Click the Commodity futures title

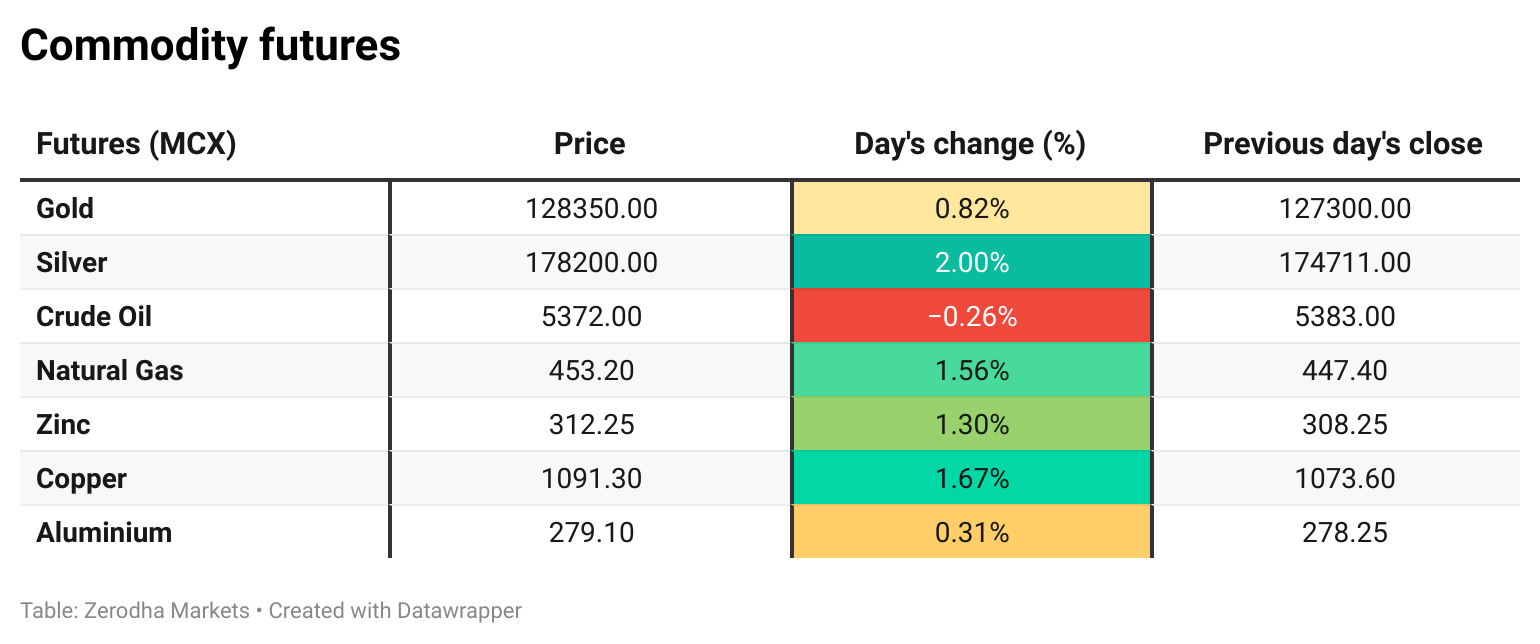tap(210, 46)
